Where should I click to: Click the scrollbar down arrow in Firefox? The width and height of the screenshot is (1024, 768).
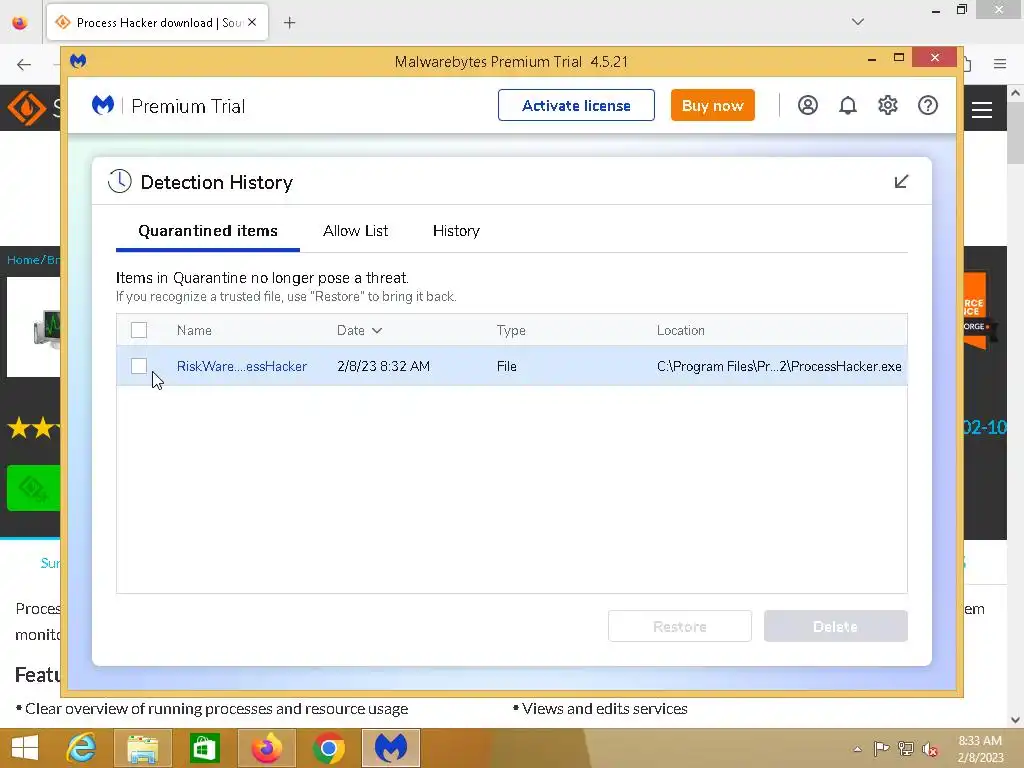1016,720
